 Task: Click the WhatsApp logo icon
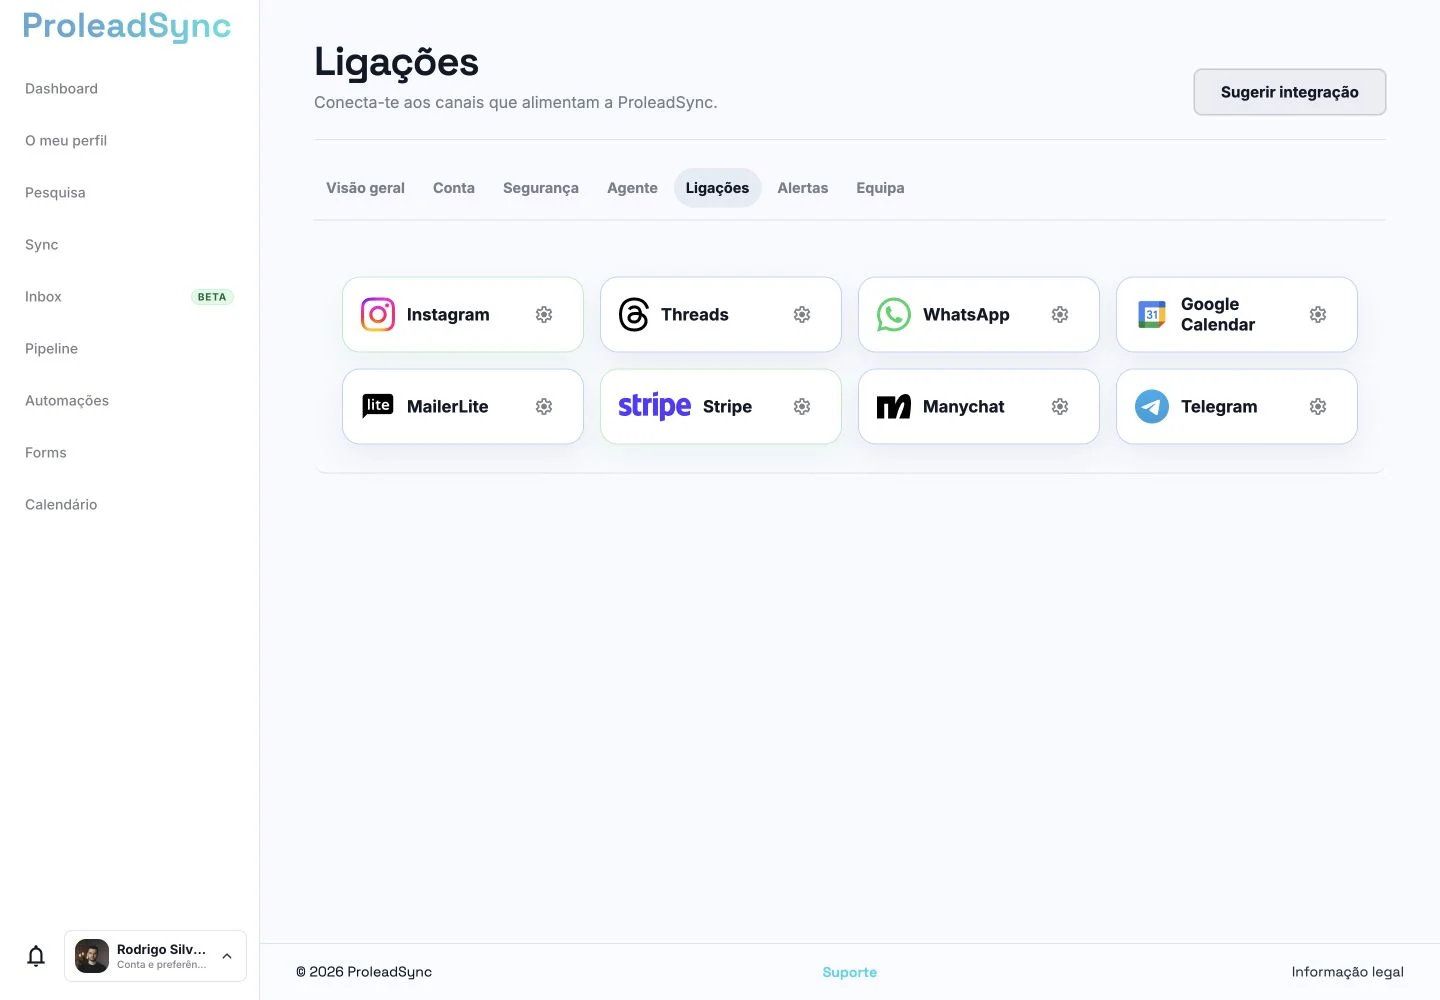(894, 315)
